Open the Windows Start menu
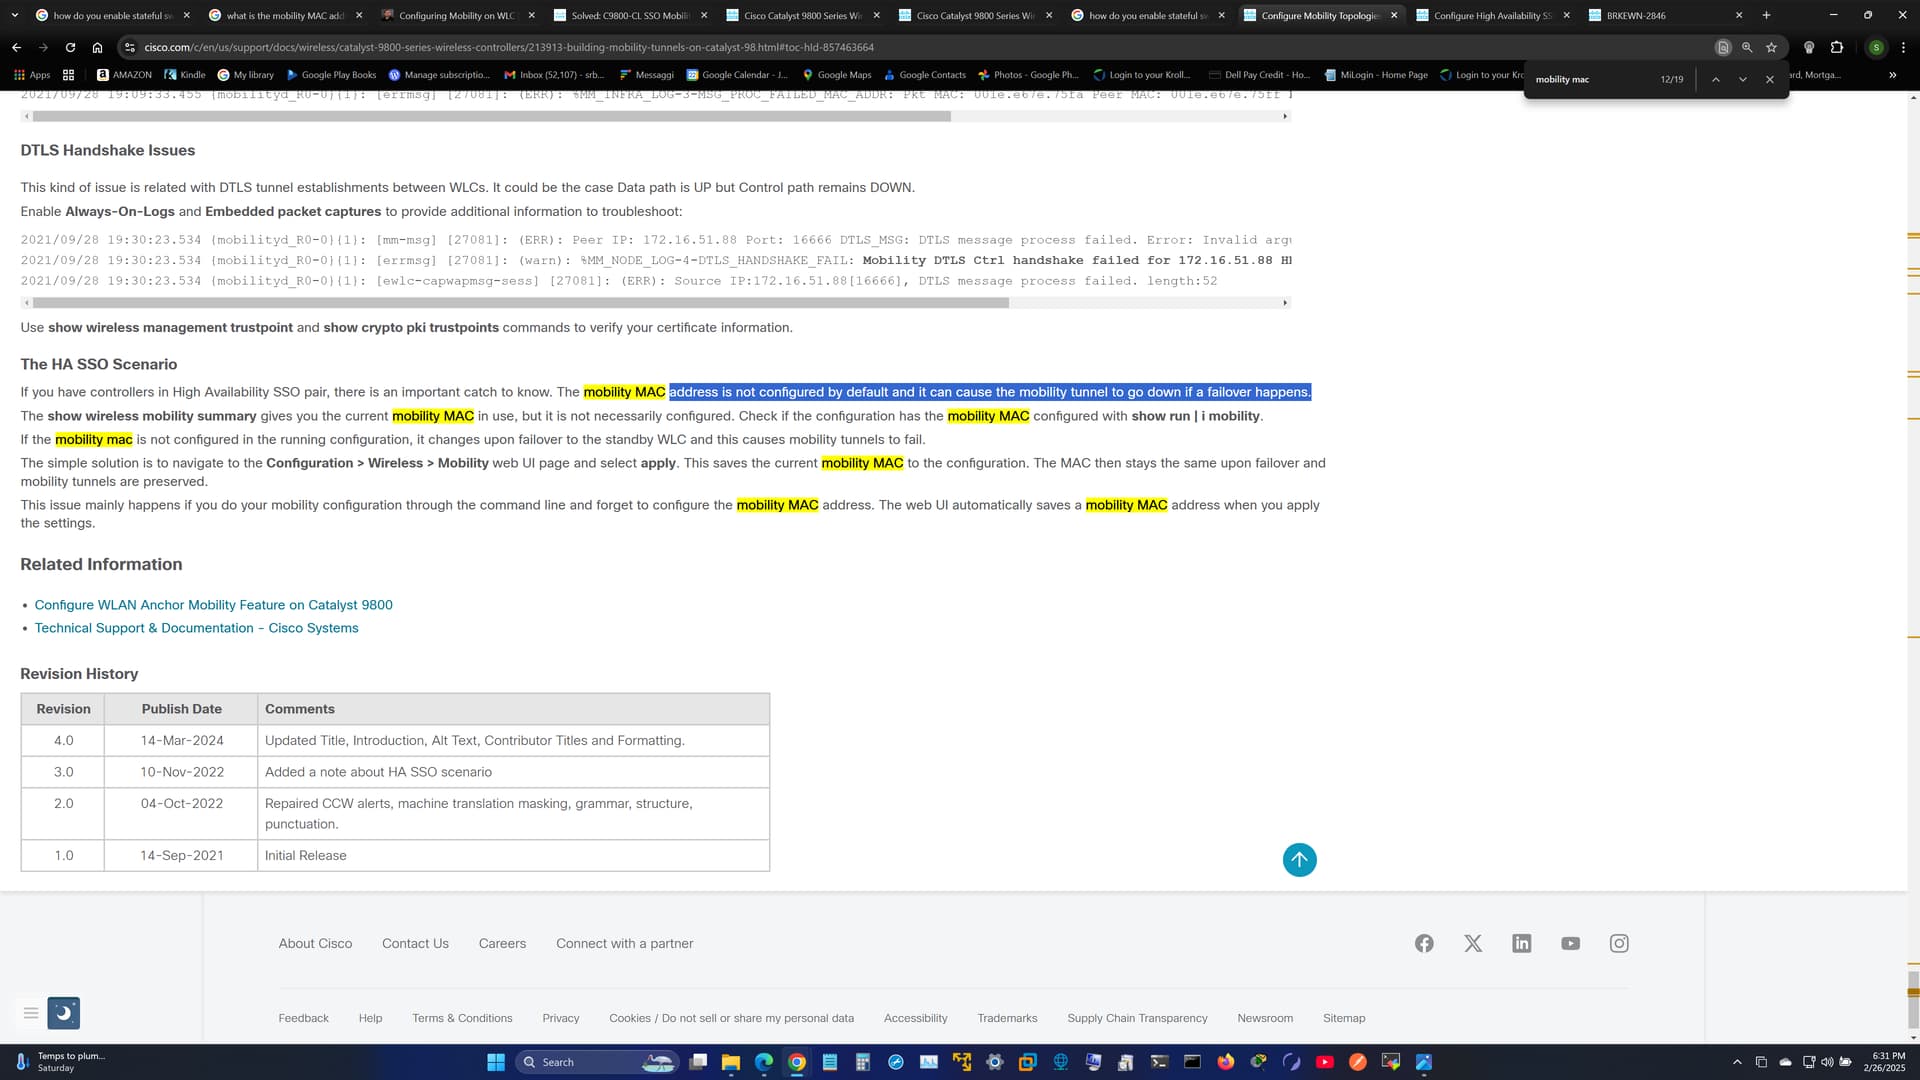Image resolution: width=1920 pixels, height=1080 pixels. (x=495, y=1062)
